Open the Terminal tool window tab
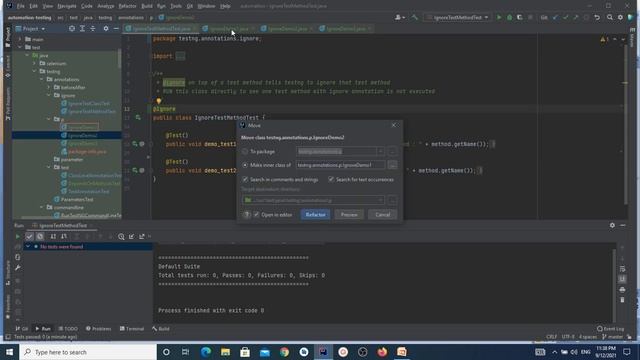The height and width of the screenshot is (360, 640). pos(132,329)
